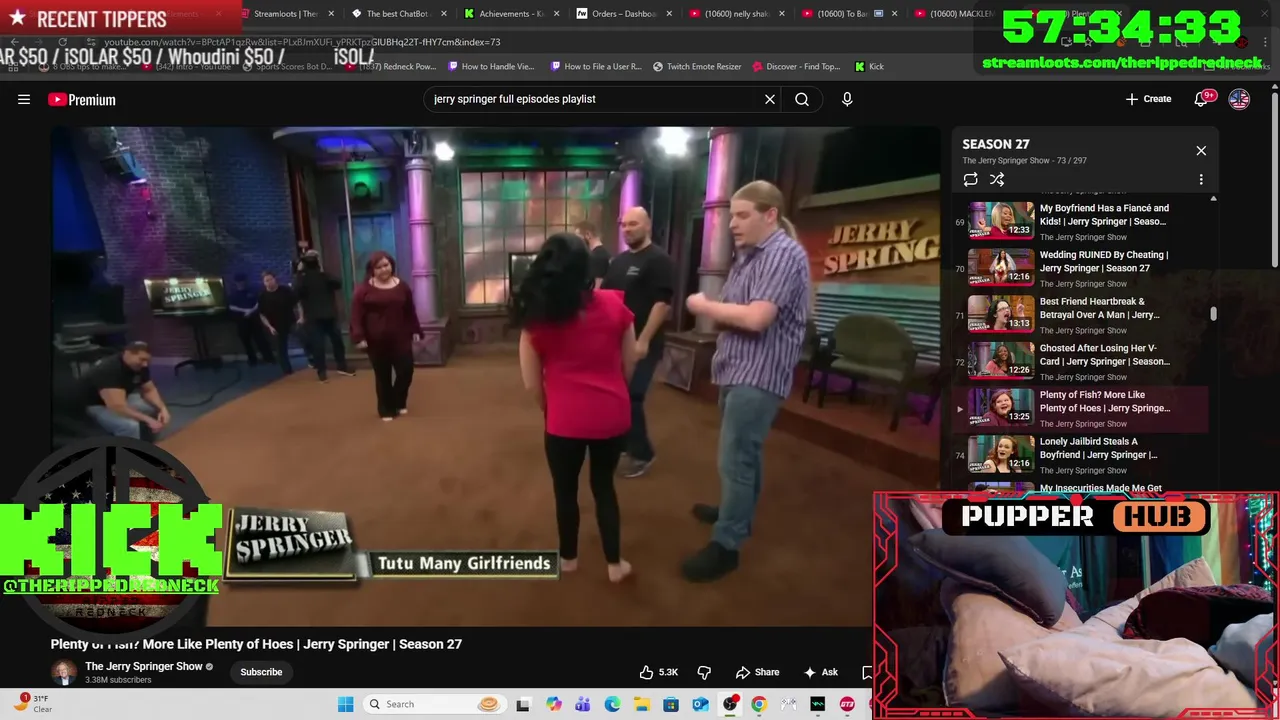
Task: Select current 'Plenty of Fish?' playlist item
Action: coord(1082,408)
